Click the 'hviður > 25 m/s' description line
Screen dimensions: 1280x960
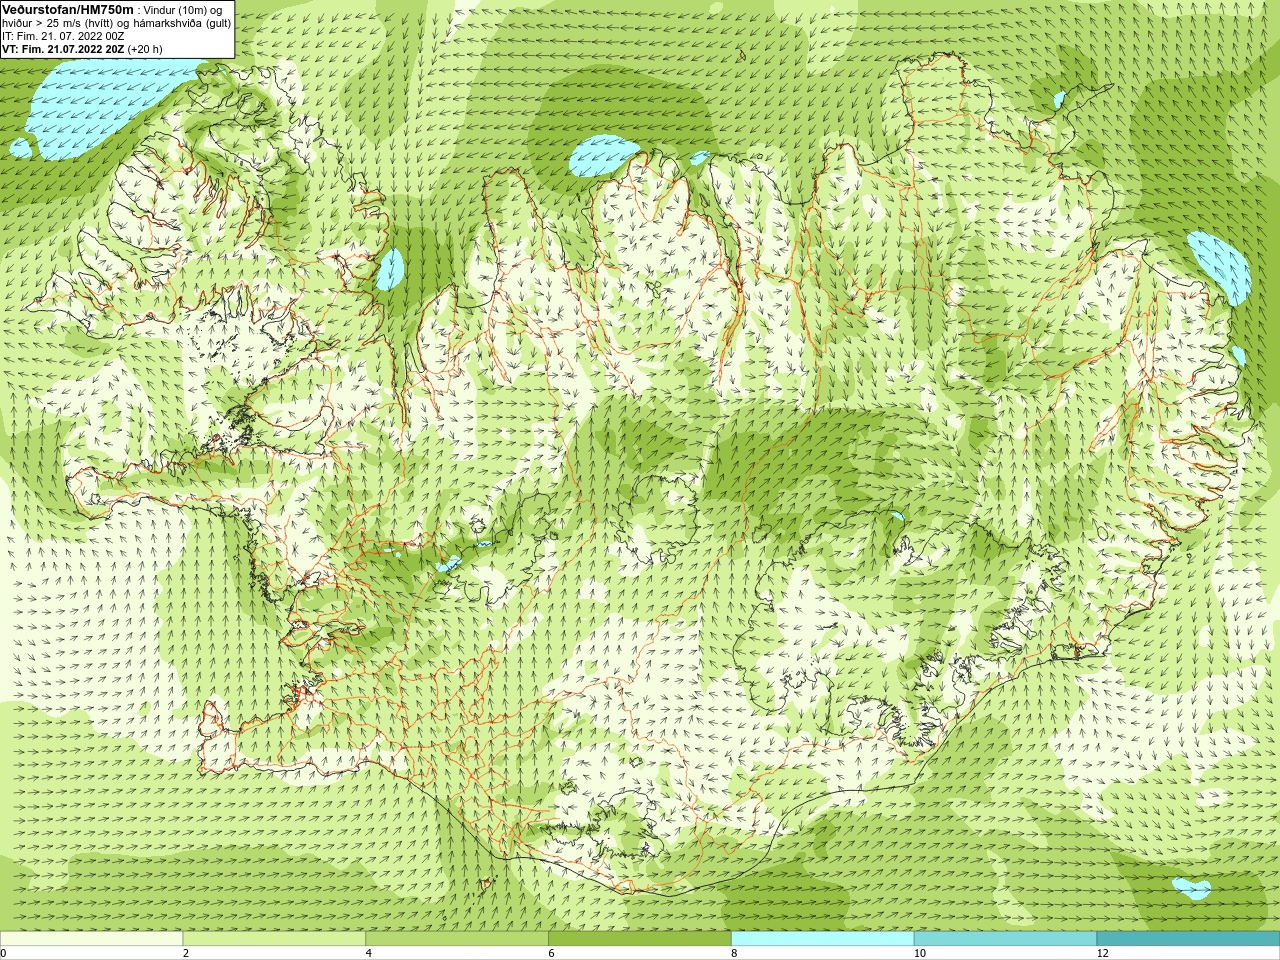tap(117, 22)
